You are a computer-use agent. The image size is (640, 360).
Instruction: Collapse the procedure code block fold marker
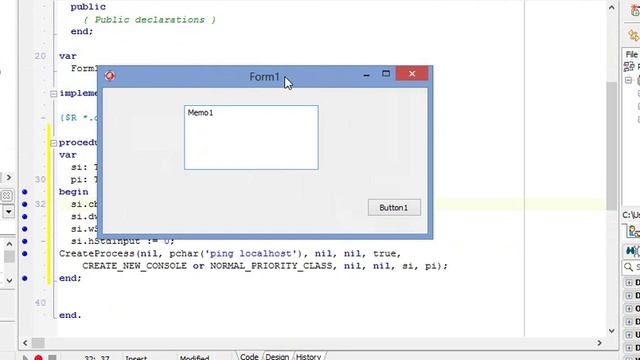pos(53,143)
